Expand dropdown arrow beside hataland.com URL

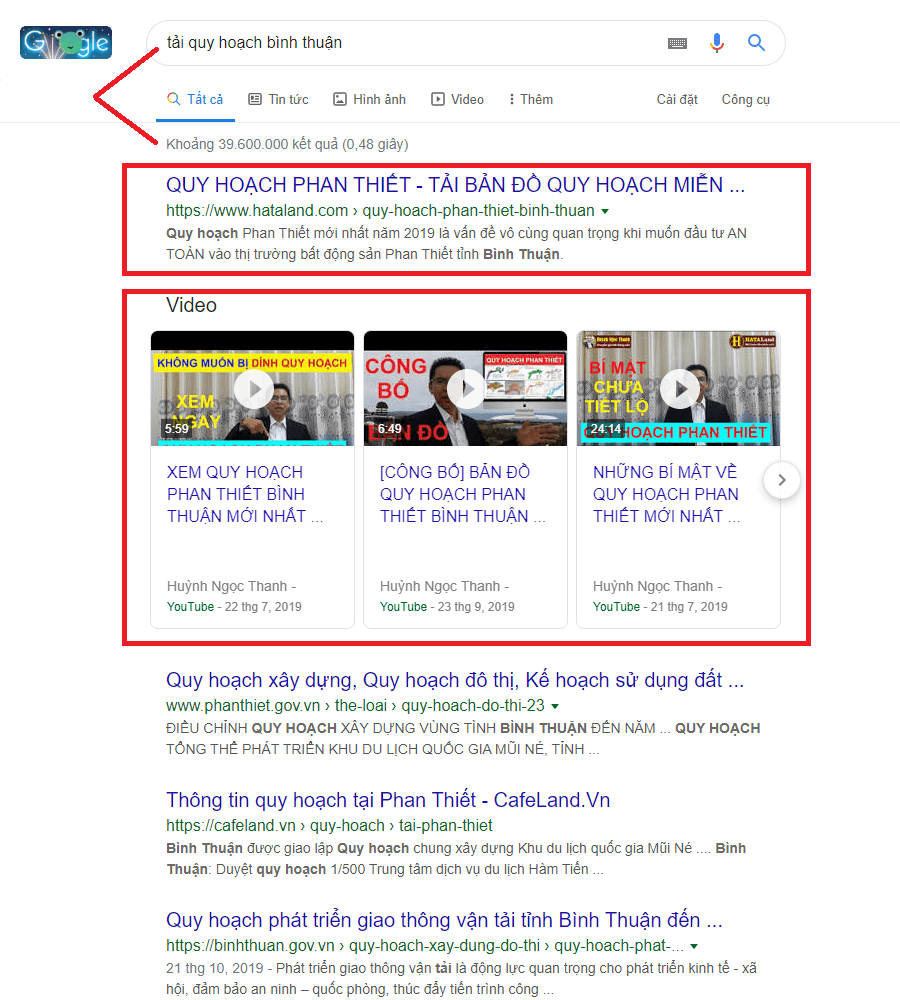click(x=605, y=211)
